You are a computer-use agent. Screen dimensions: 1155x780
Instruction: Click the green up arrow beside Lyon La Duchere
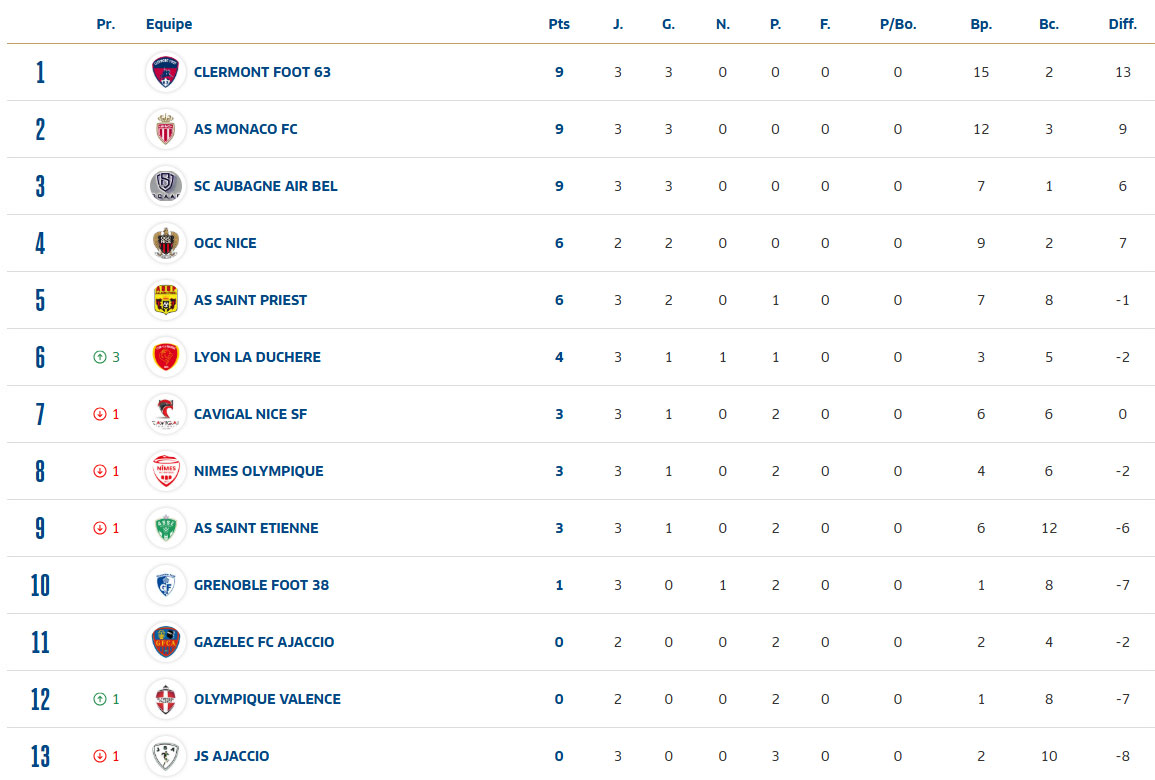[x=100, y=357]
